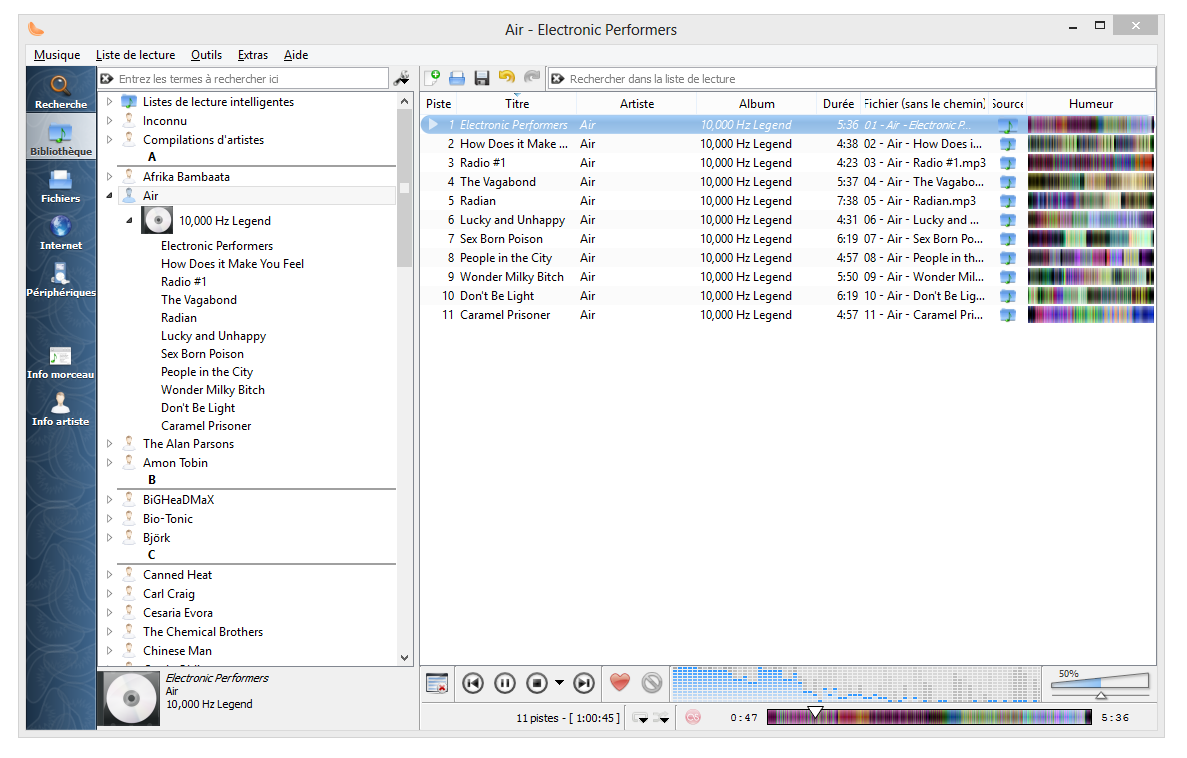1187x758 pixels.
Task: Ban the current track
Action: (x=652, y=683)
